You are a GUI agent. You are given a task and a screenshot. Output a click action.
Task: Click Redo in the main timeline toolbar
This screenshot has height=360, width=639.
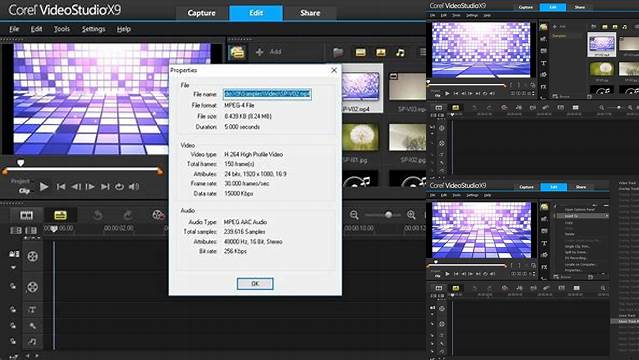(128, 215)
